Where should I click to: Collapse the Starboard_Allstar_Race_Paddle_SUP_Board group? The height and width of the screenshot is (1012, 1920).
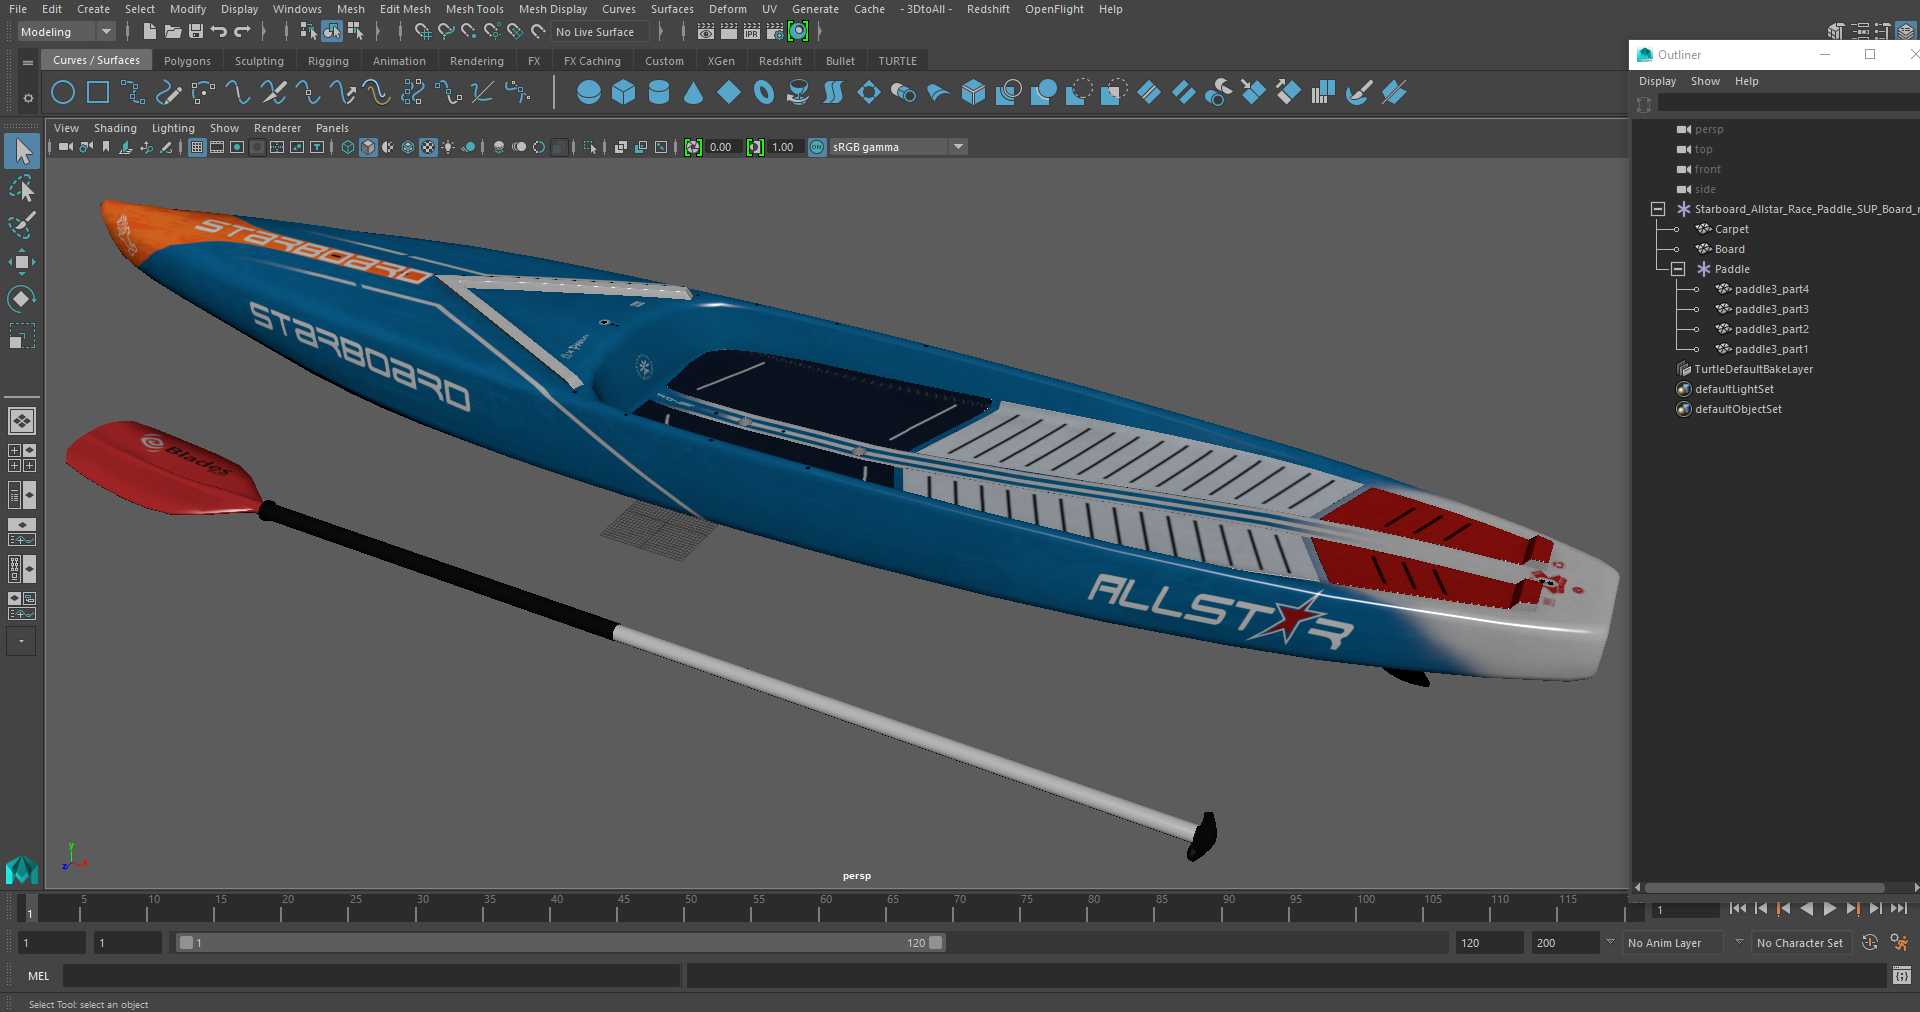pos(1658,209)
